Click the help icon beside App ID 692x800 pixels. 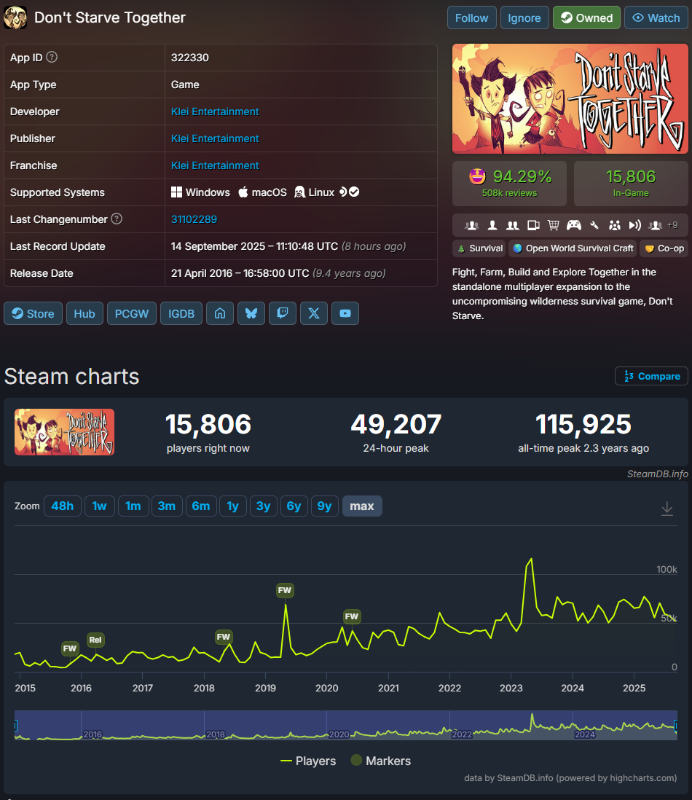click(x=52, y=58)
